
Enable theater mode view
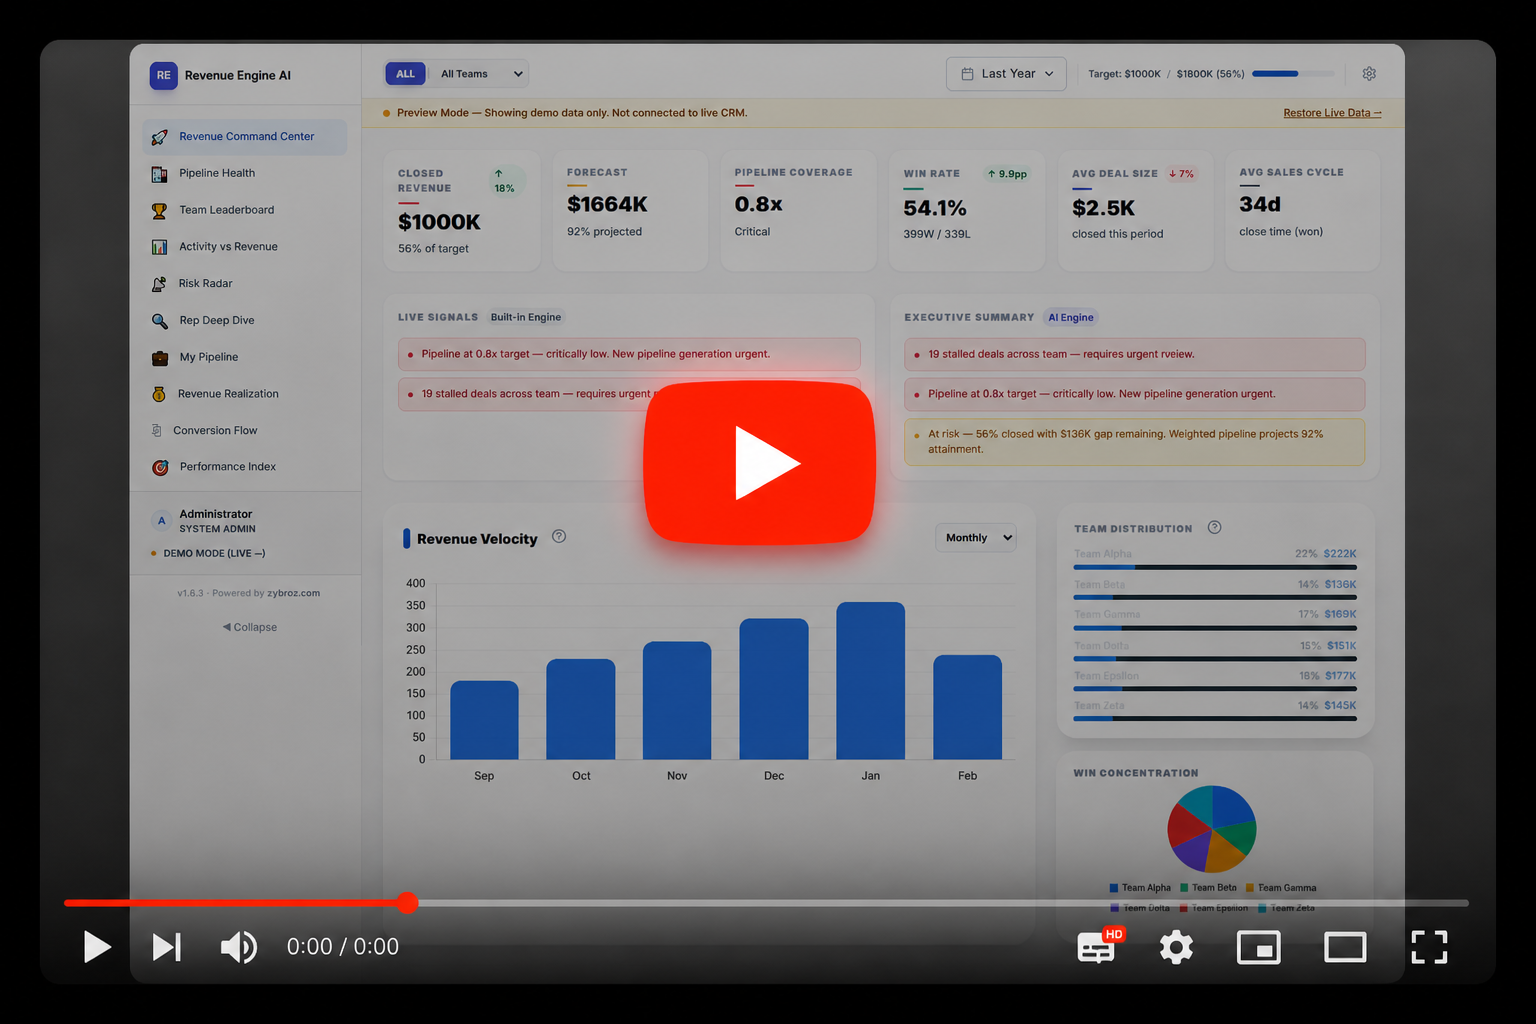(x=1345, y=947)
